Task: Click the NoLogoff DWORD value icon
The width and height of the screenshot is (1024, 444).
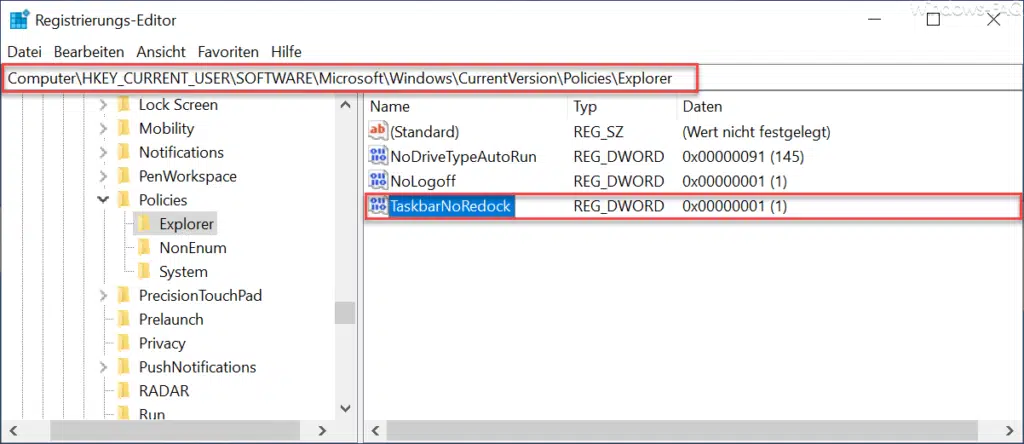Action: click(378, 181)
